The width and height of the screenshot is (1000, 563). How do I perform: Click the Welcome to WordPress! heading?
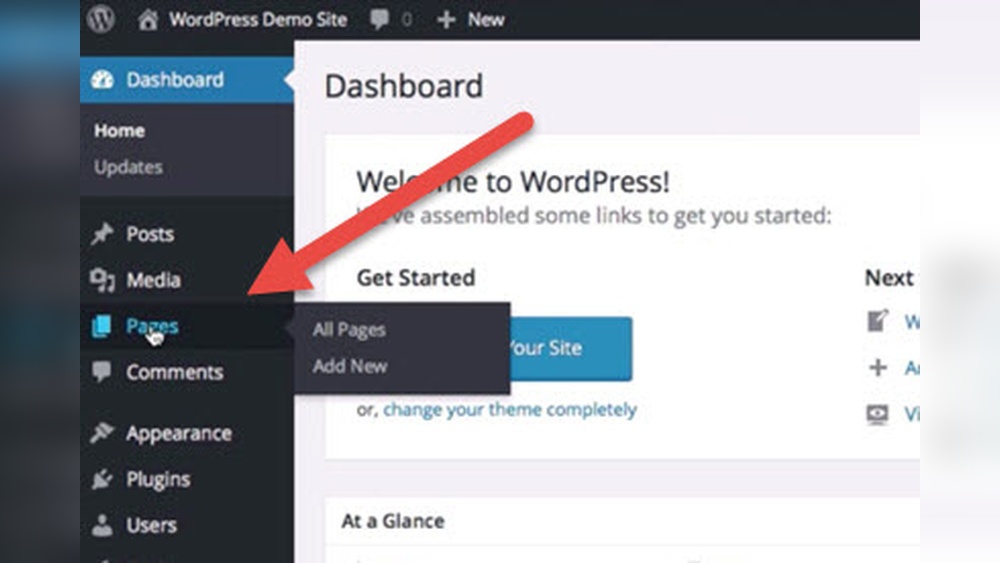point(513,182)
